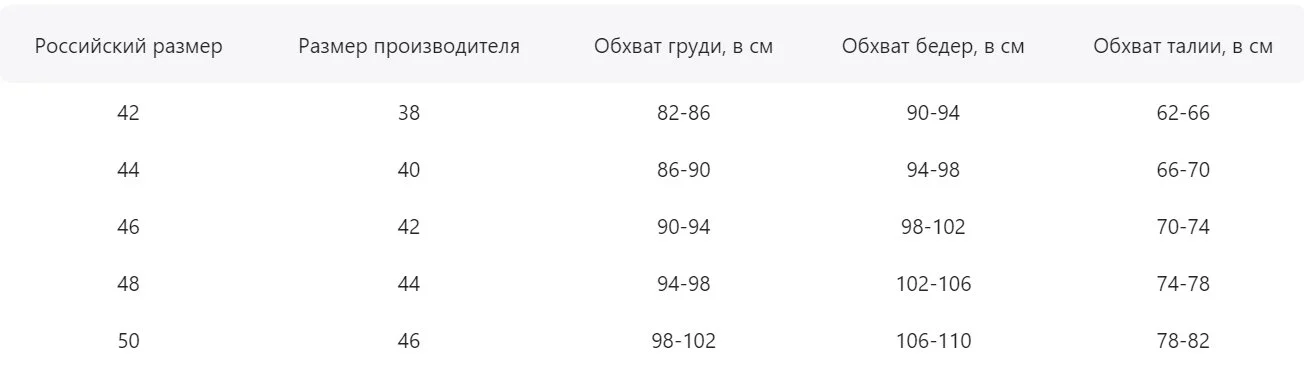Click the 'Российский размер' column header

pos(128,47)
